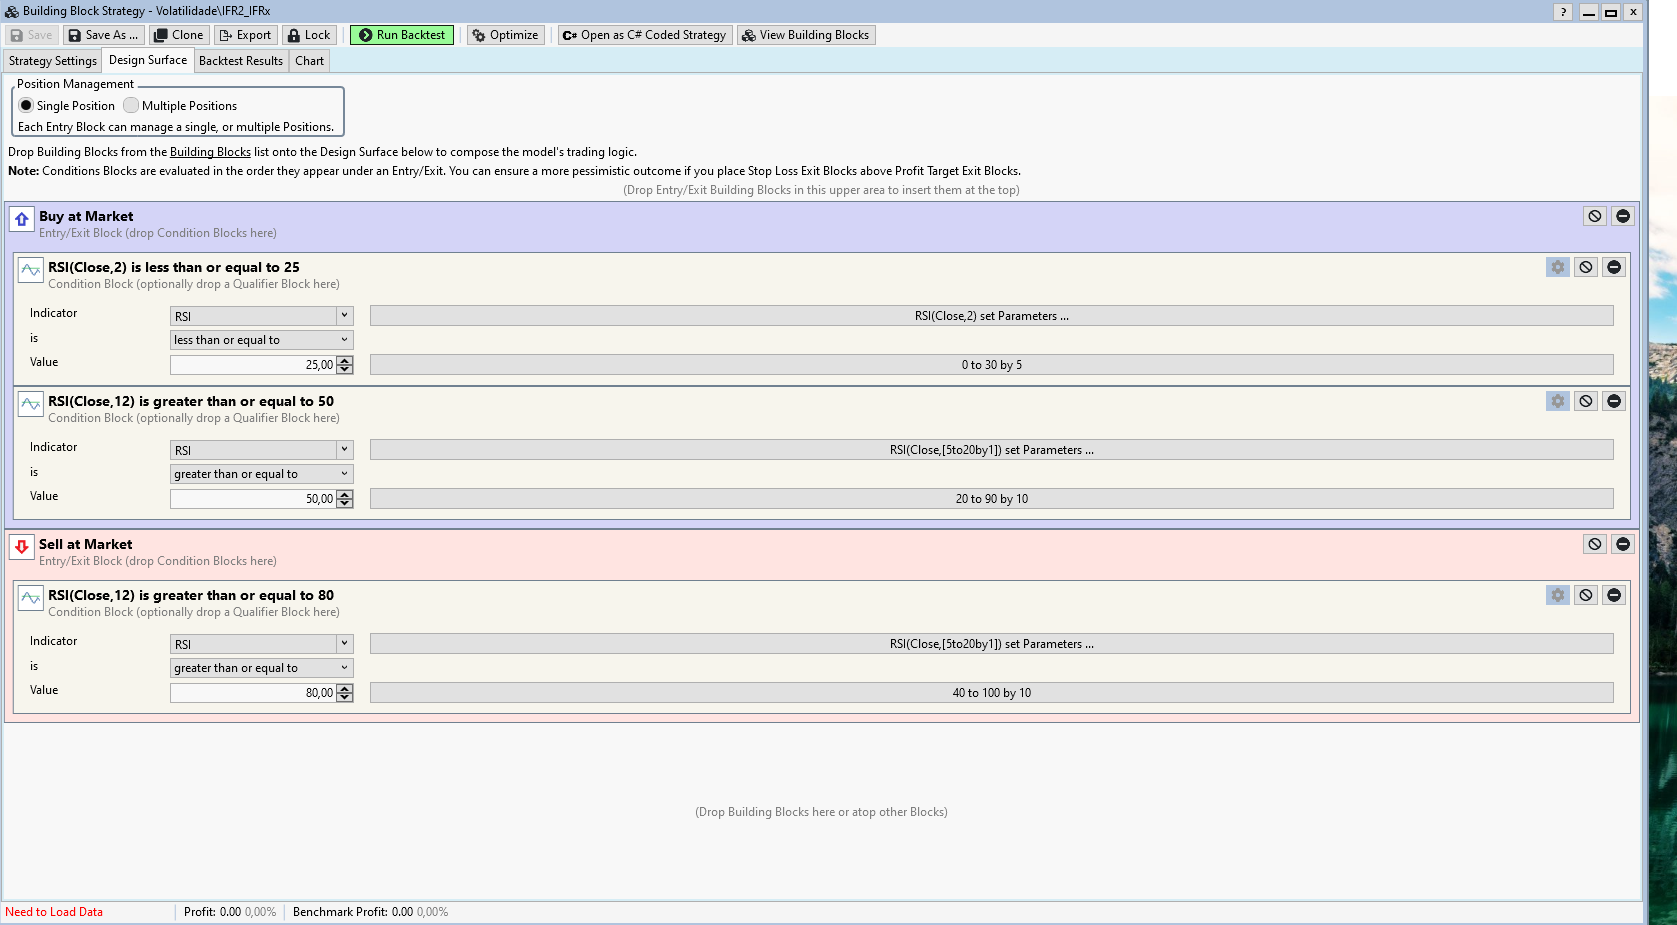Click the Buy at Market up-arrow icon
This screenshot has height=925, width=1677.
21,219
